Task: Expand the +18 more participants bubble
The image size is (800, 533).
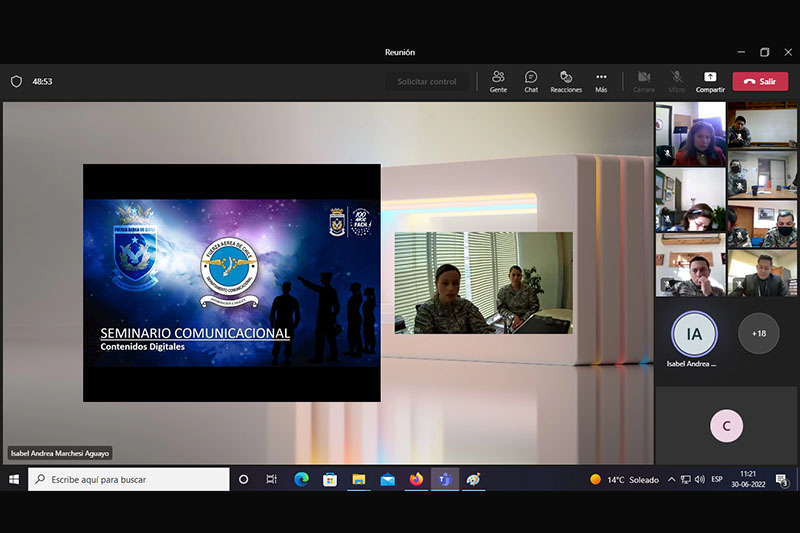Action: coord(759,333)
